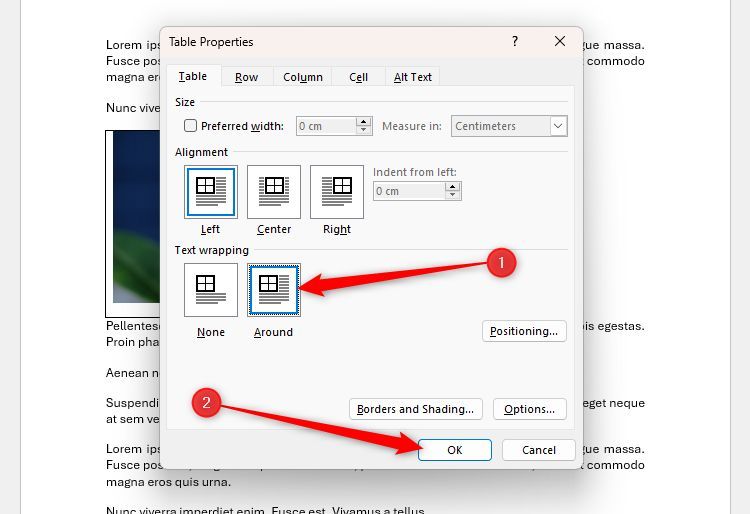Increase preferred width with up arrow
Viewport: 750px width, 514px height.
tap(364, 122)
